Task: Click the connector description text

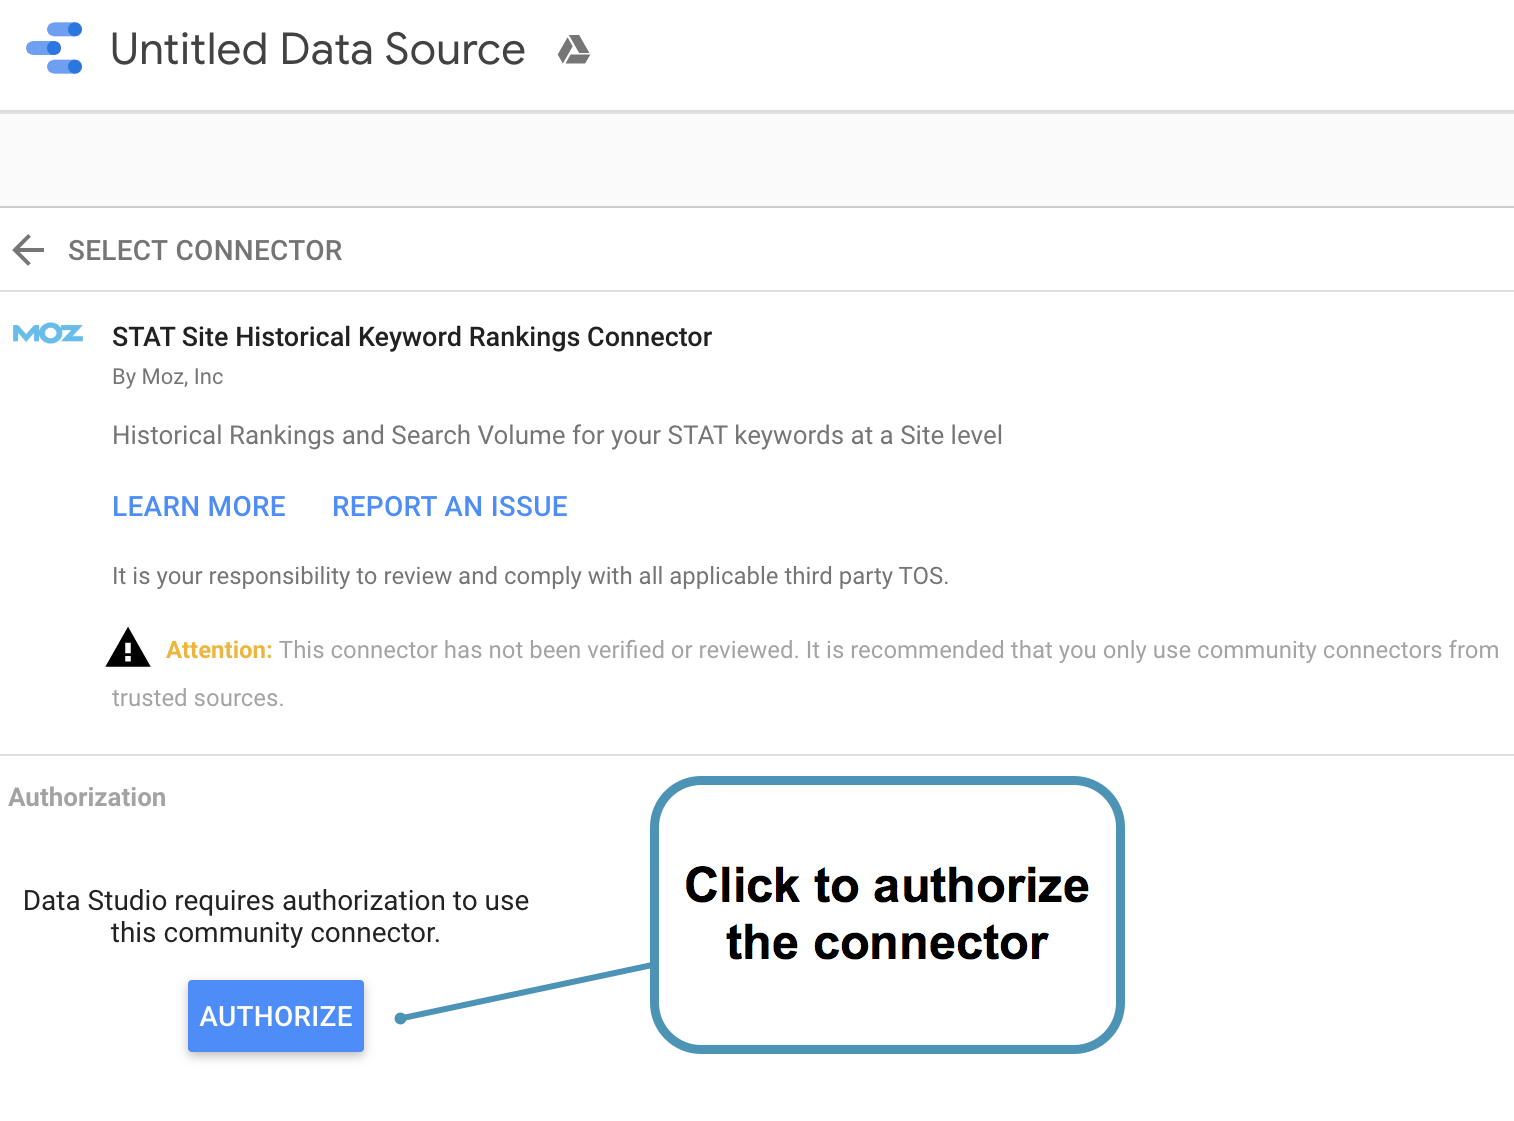Action: [557, 435]
